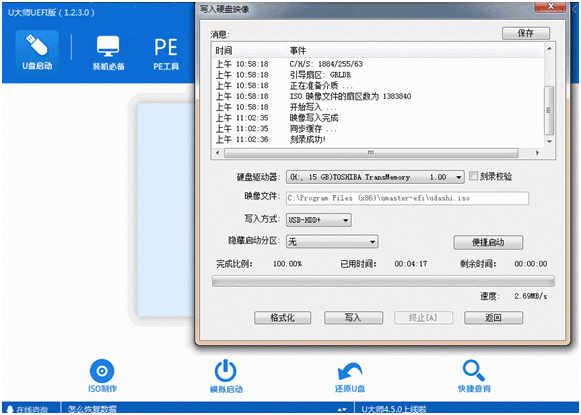This screenshot has width=581, height=415.
Task: Open the ISO制作 disc icon
Action: (x=102, y=376)
